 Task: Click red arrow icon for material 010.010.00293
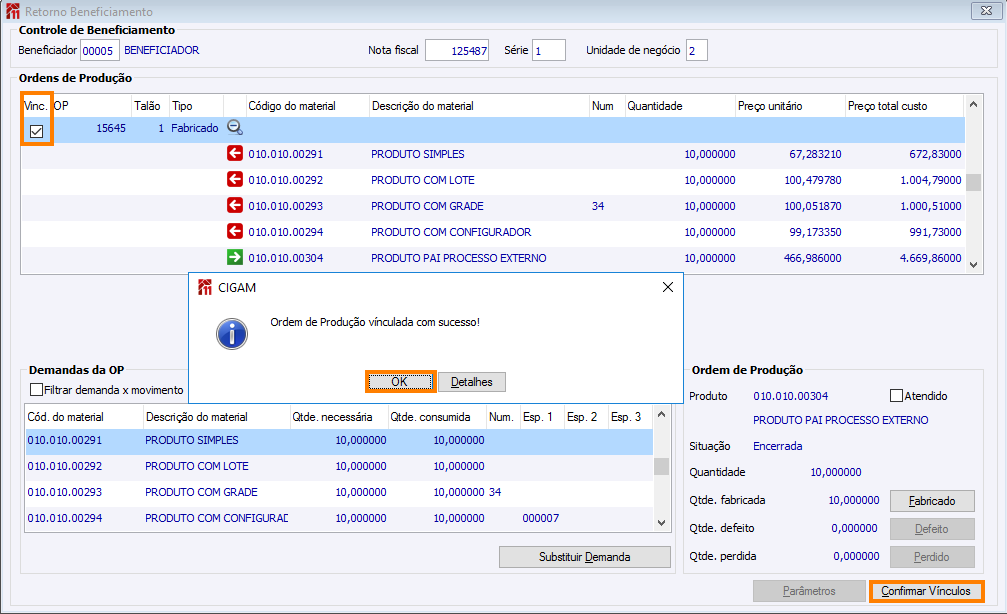coord(235,206)
